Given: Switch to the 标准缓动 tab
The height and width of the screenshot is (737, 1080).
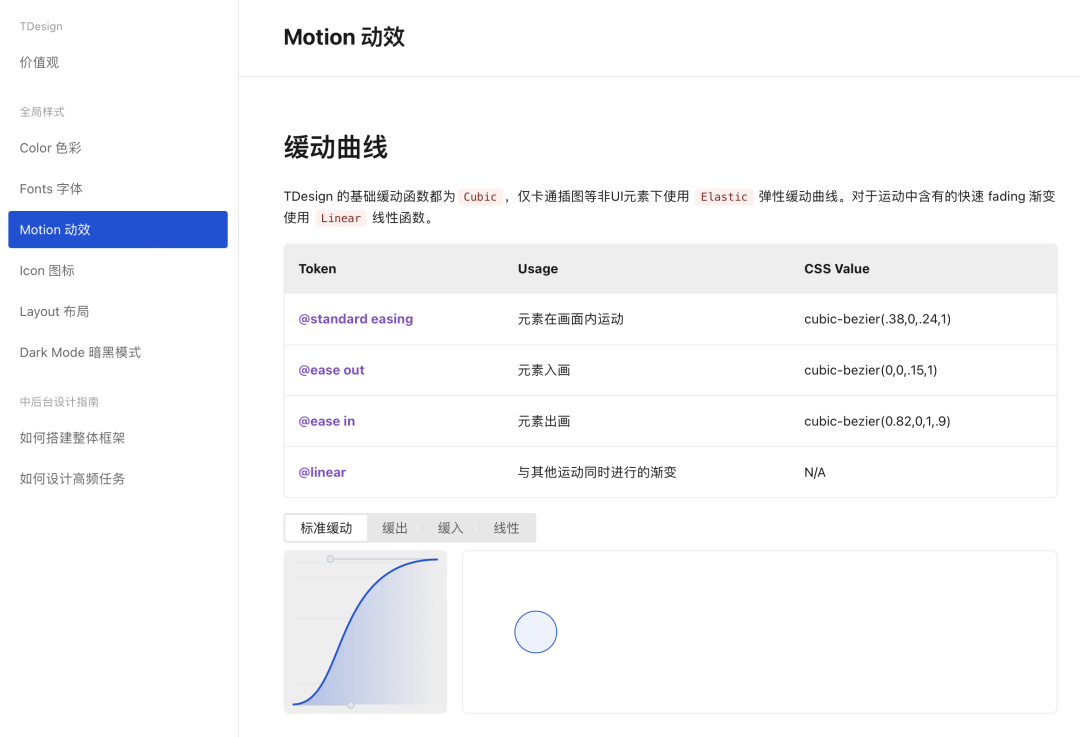Looking at the screenshot, I should 326,528.
